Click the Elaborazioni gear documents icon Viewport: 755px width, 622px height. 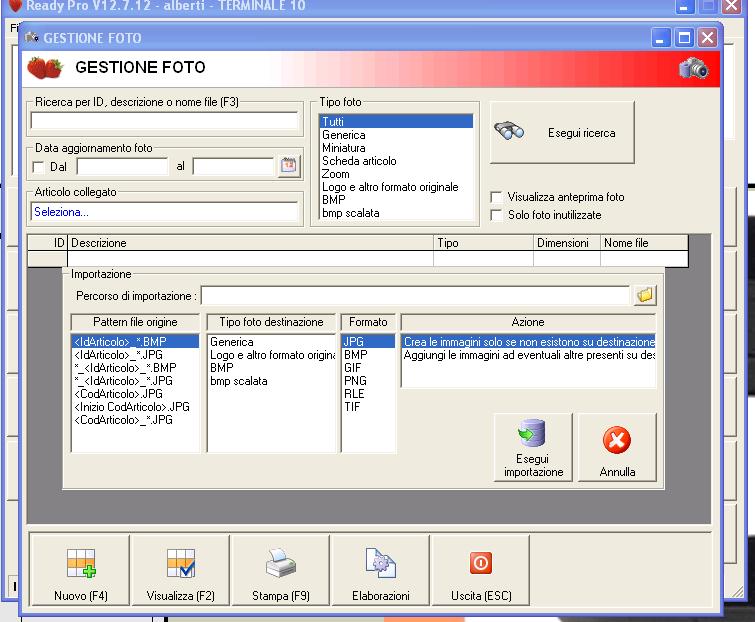tap(380, 563)
